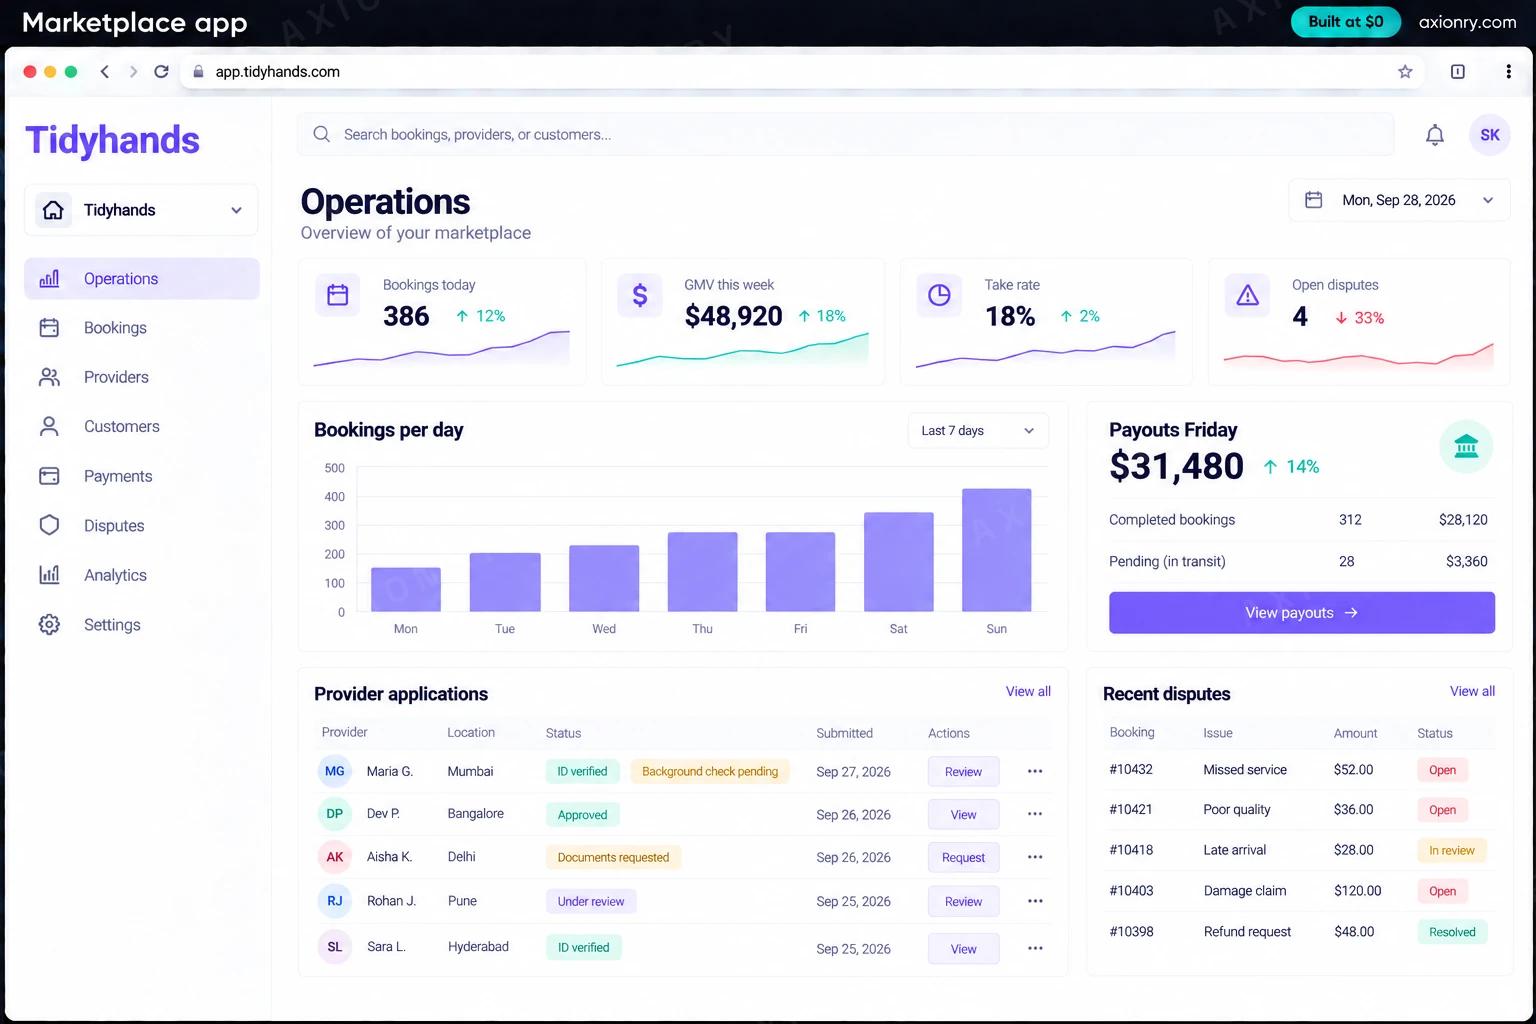This screenshot has height=1024, width=1536.
Task: Click View for Sara L.
Action: pos(963,949)
